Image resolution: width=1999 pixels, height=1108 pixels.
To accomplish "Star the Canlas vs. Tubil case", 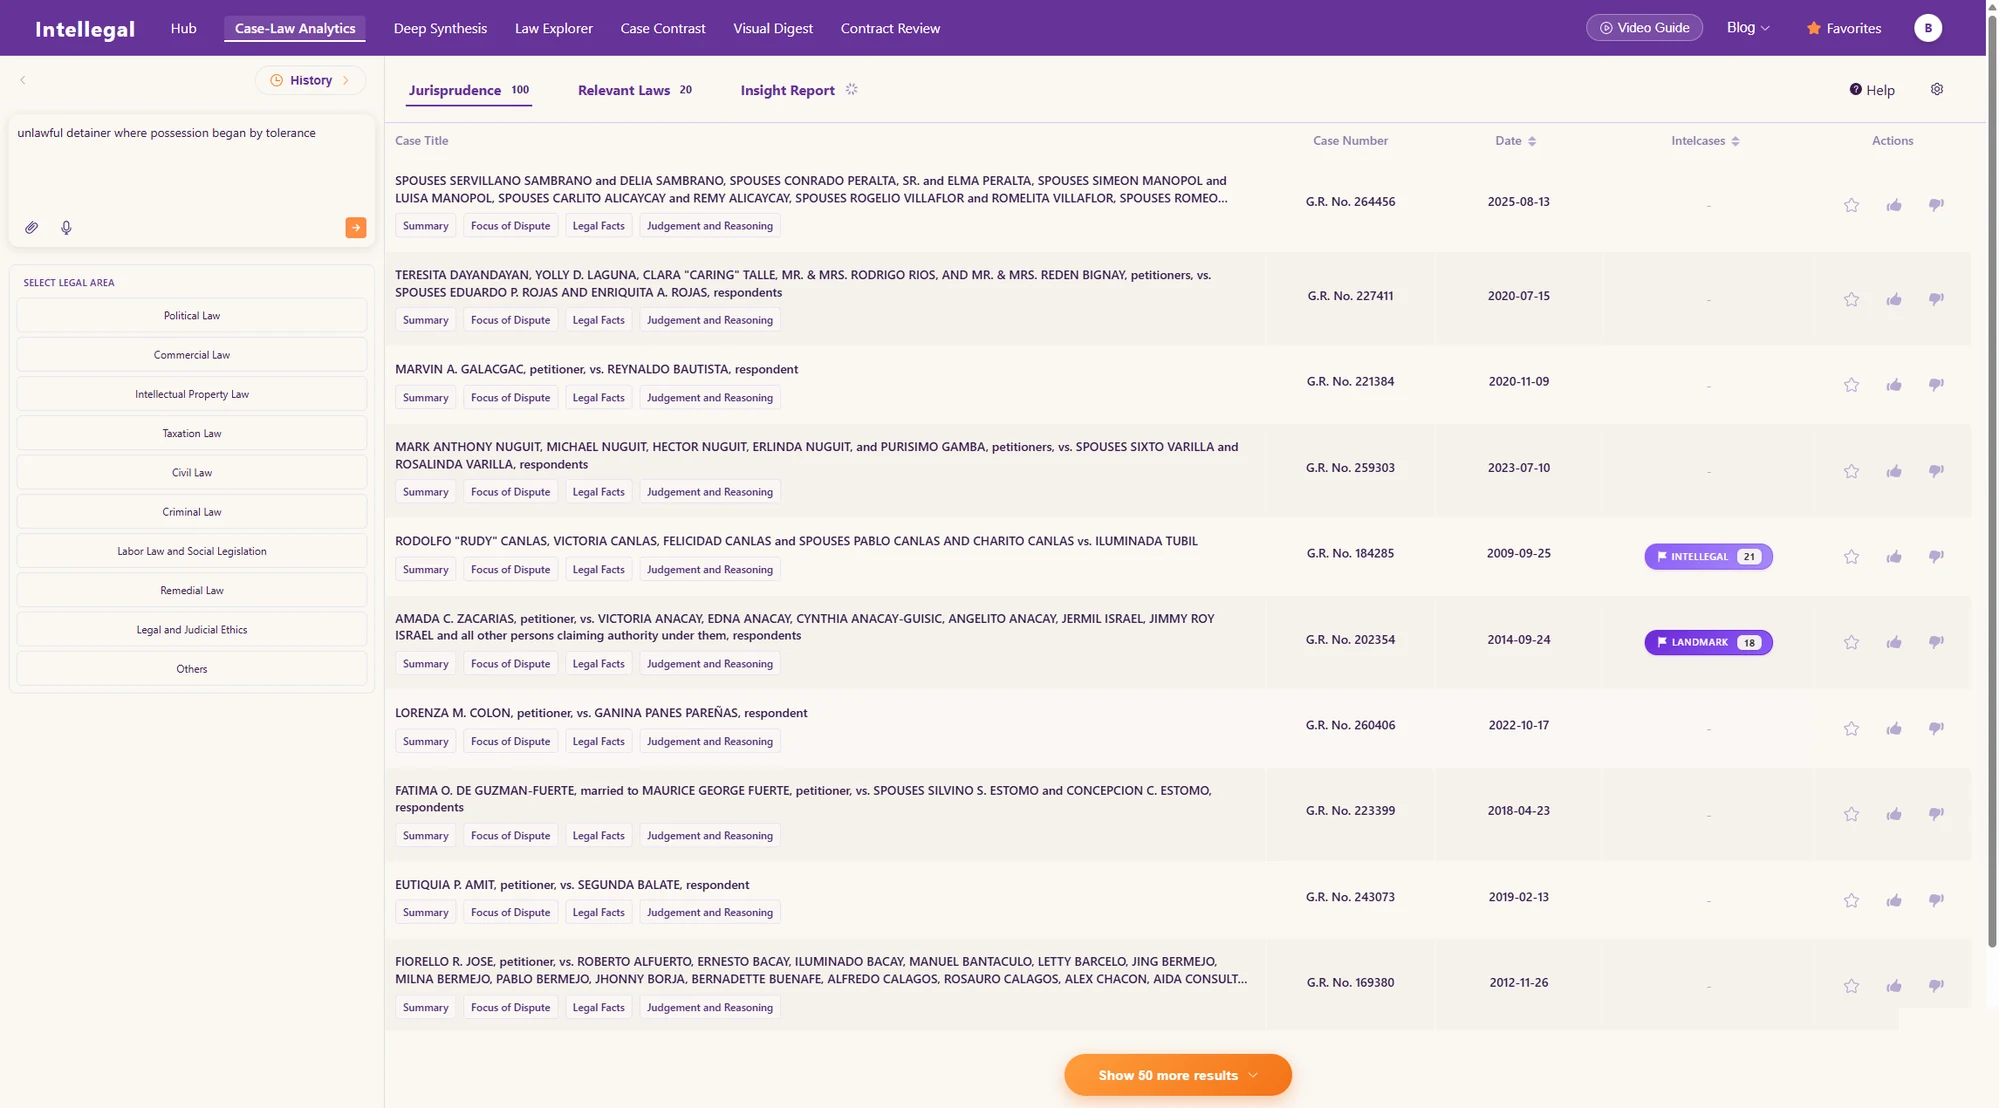I will click(x=1851, y=557).
